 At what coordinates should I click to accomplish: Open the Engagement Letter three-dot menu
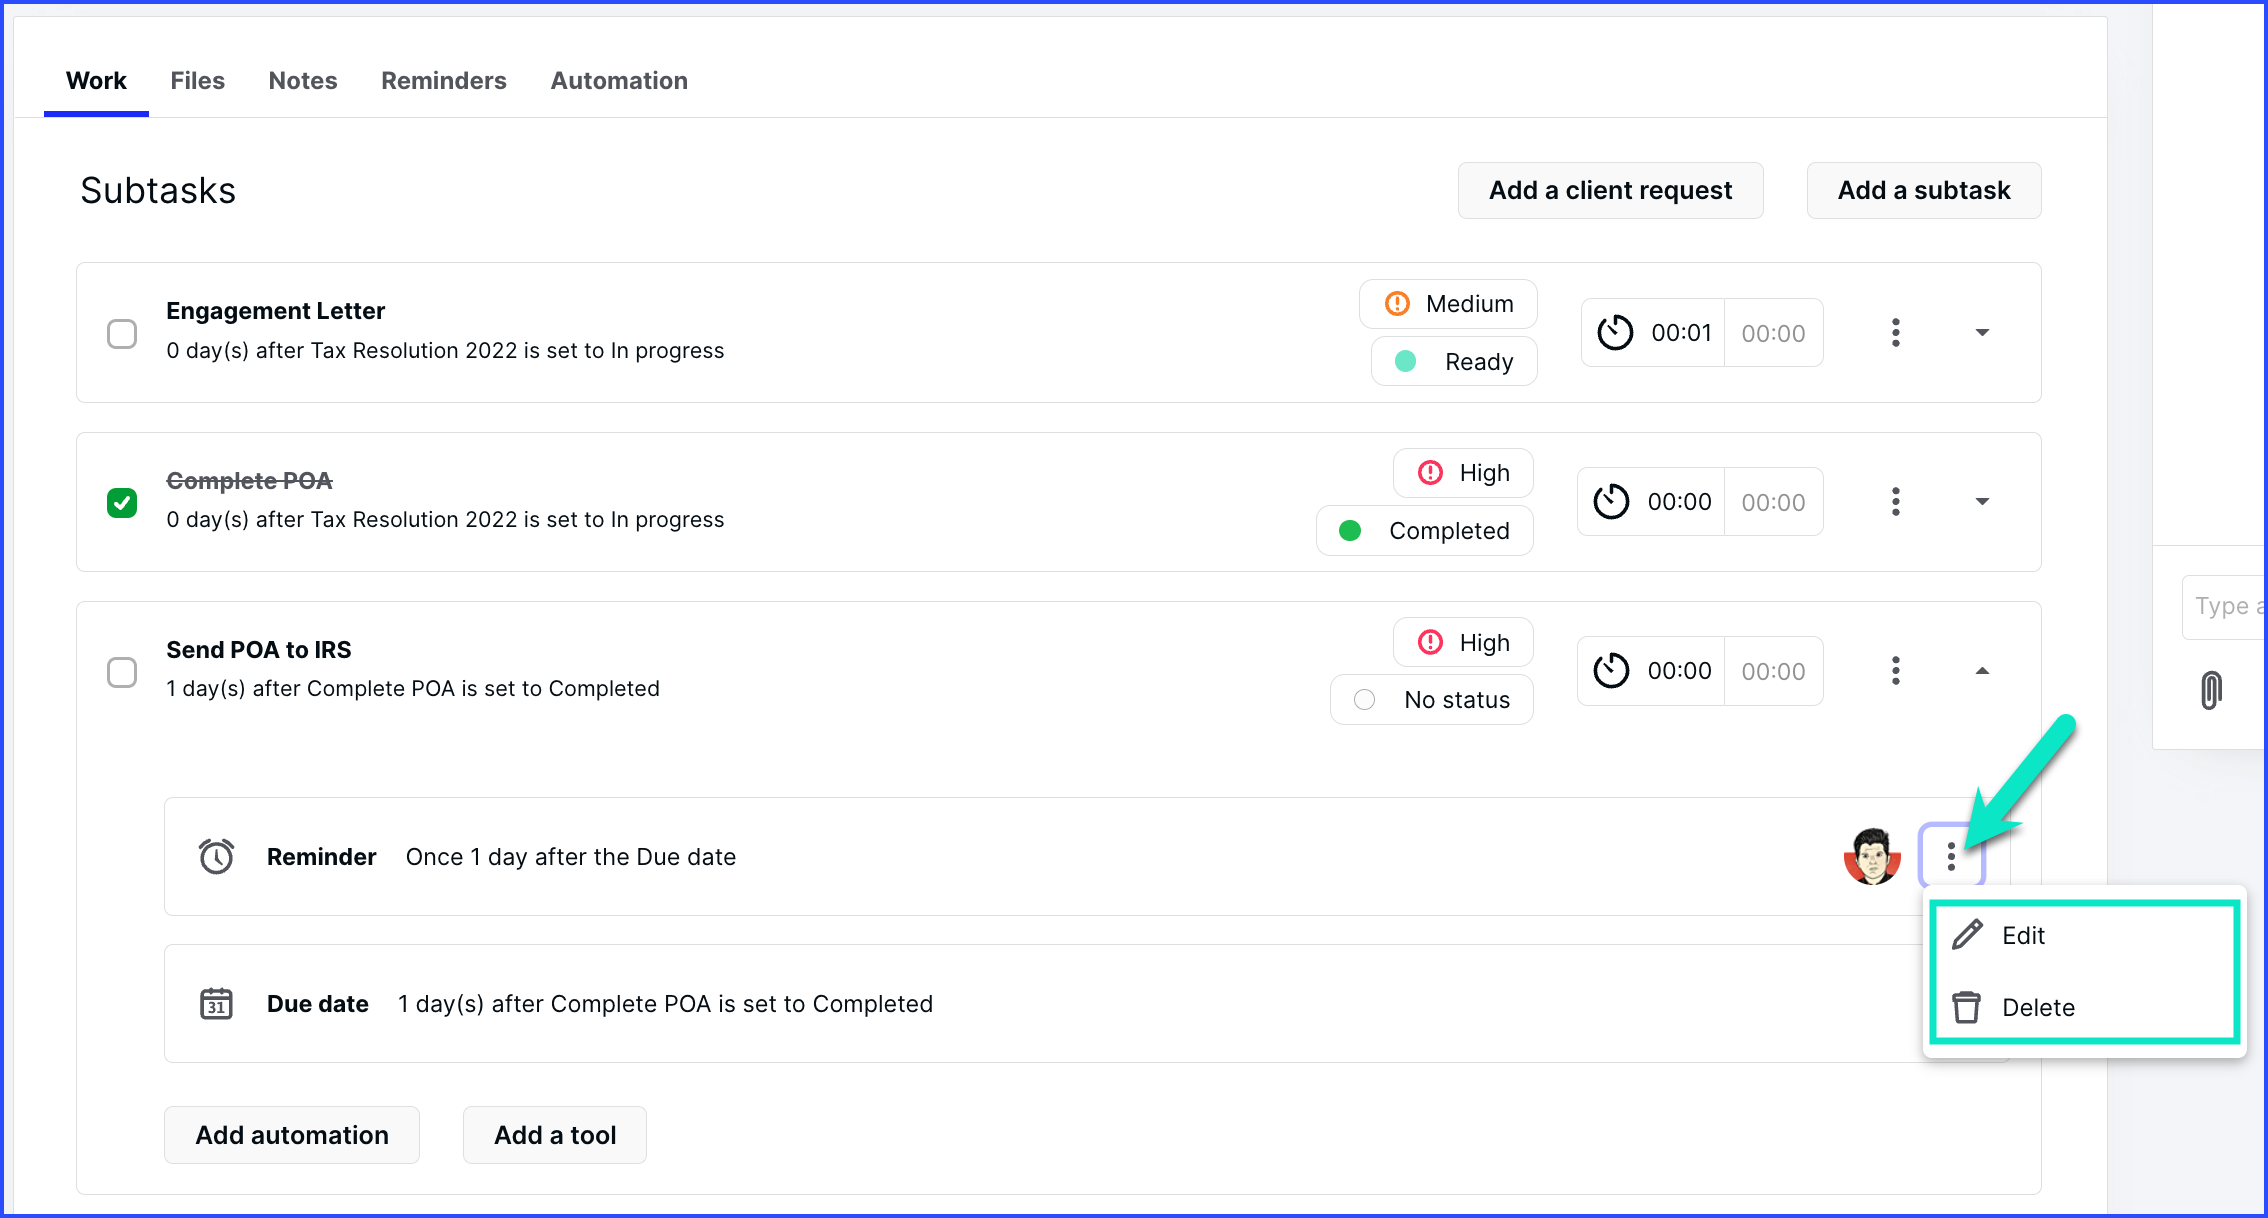[x=1895, y=332]
